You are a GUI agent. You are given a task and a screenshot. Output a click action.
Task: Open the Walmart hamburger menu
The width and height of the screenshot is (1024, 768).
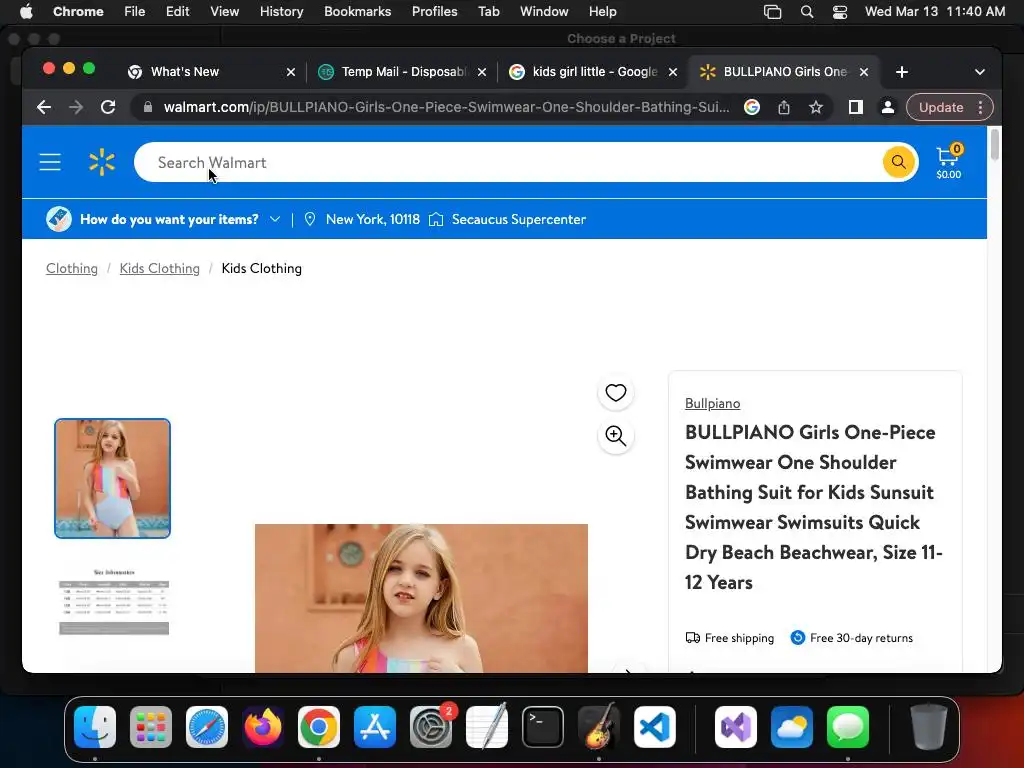[x=50, y=162]
